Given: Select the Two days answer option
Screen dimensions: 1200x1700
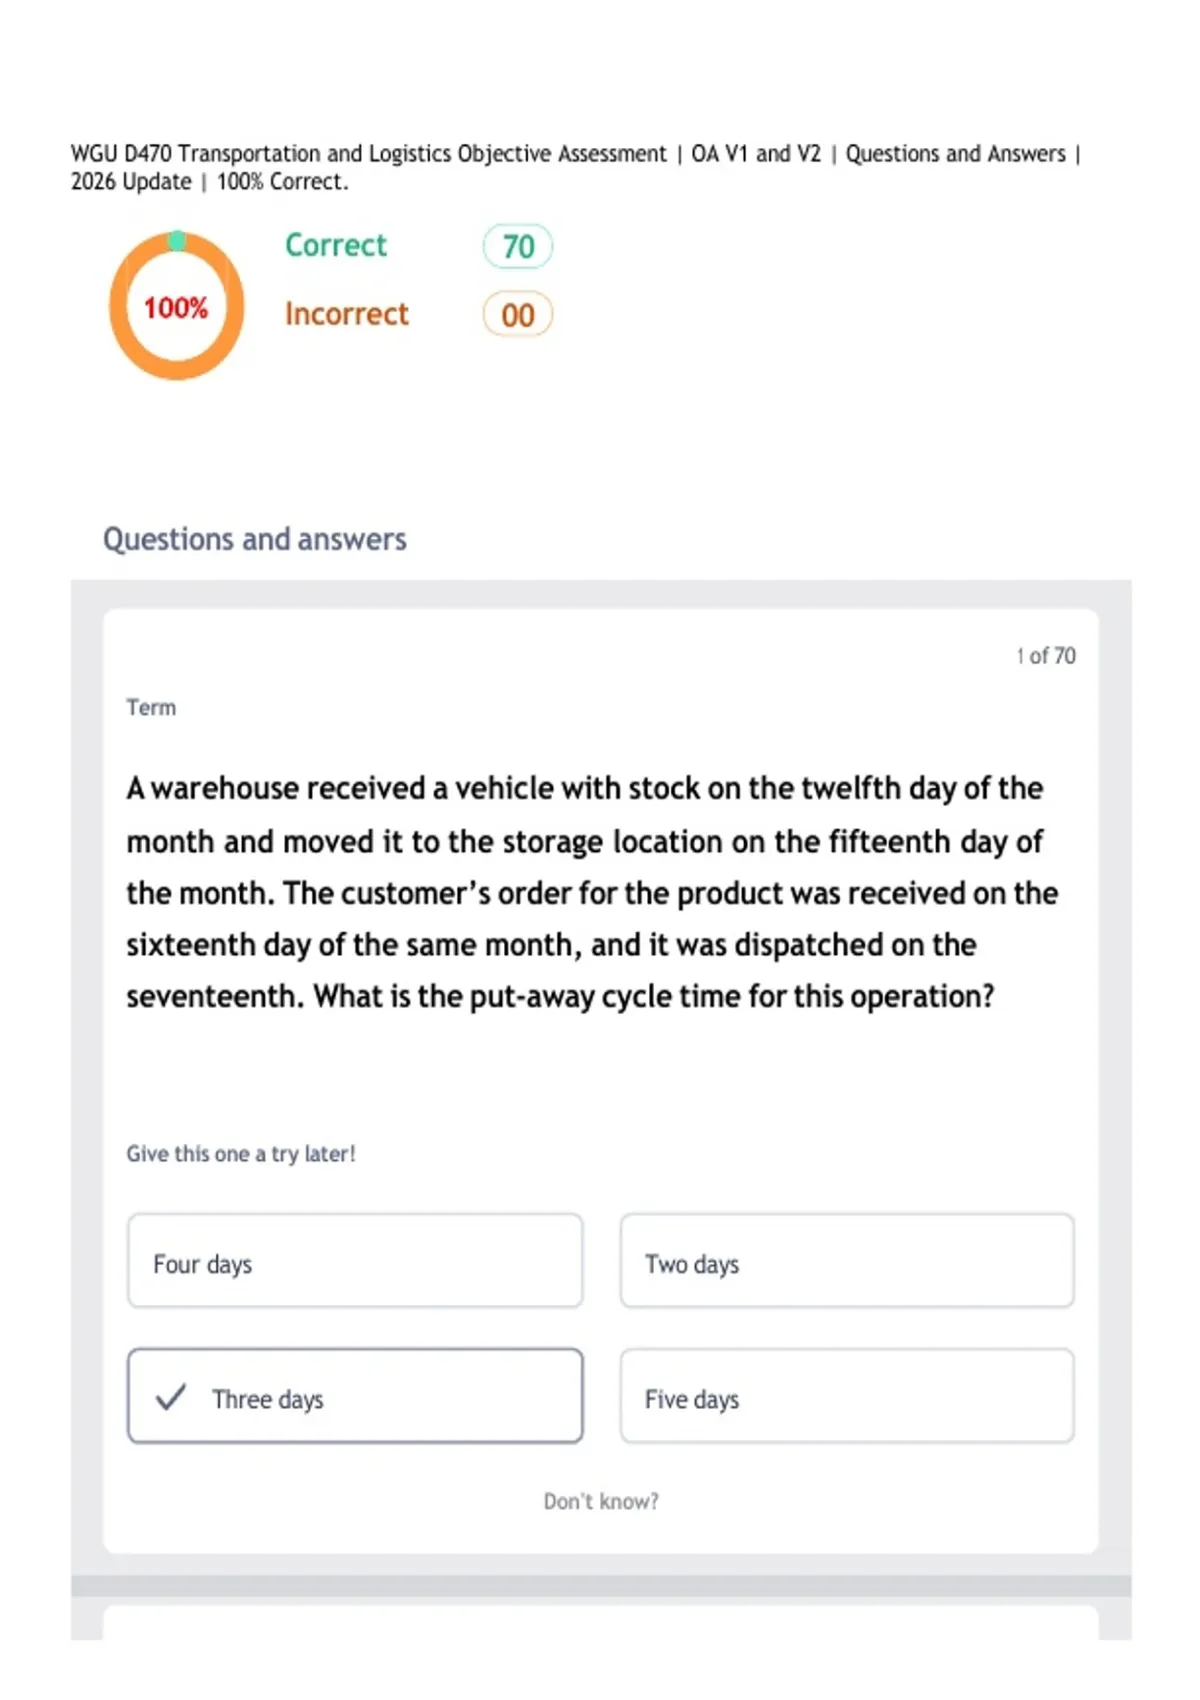Looking at the screenshot, I should 847,1260.
